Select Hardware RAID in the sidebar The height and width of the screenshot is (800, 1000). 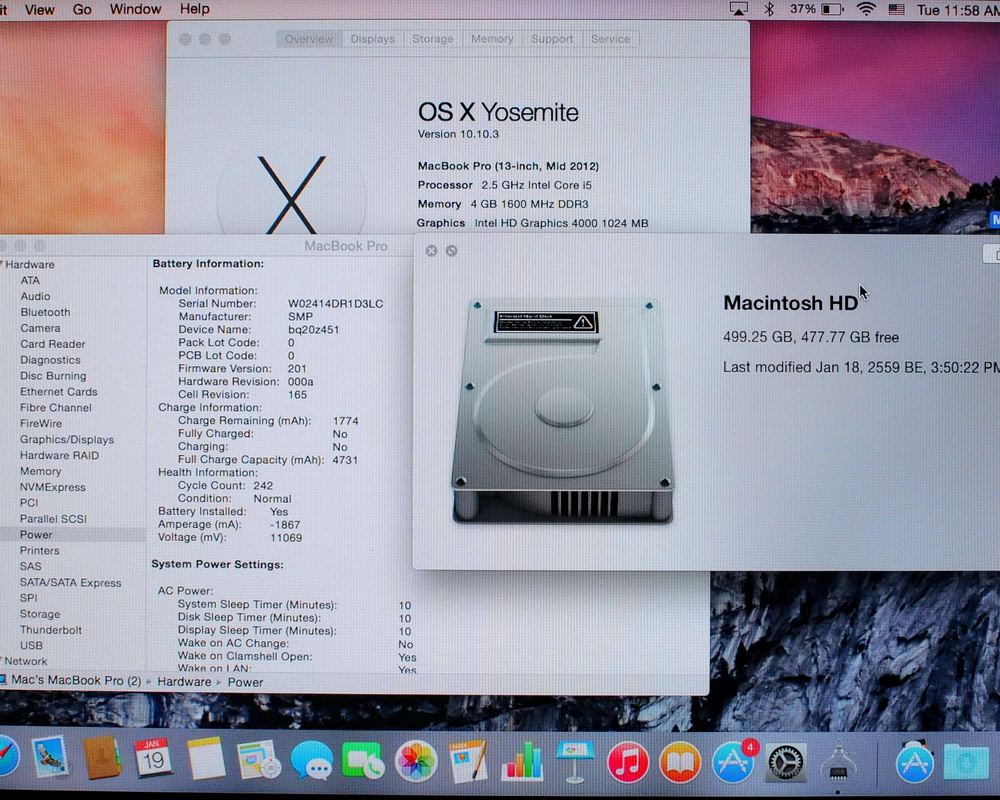(59, 456)
